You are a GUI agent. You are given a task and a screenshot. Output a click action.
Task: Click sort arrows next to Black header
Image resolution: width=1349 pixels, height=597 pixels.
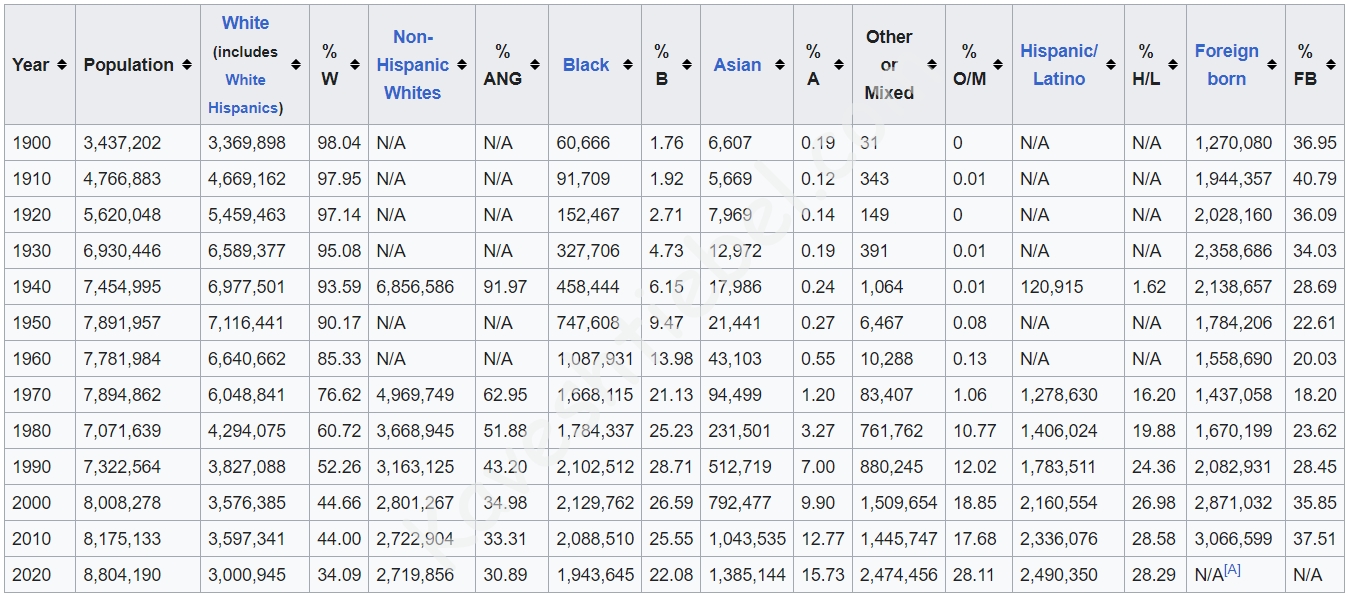(x=627, y=65)
